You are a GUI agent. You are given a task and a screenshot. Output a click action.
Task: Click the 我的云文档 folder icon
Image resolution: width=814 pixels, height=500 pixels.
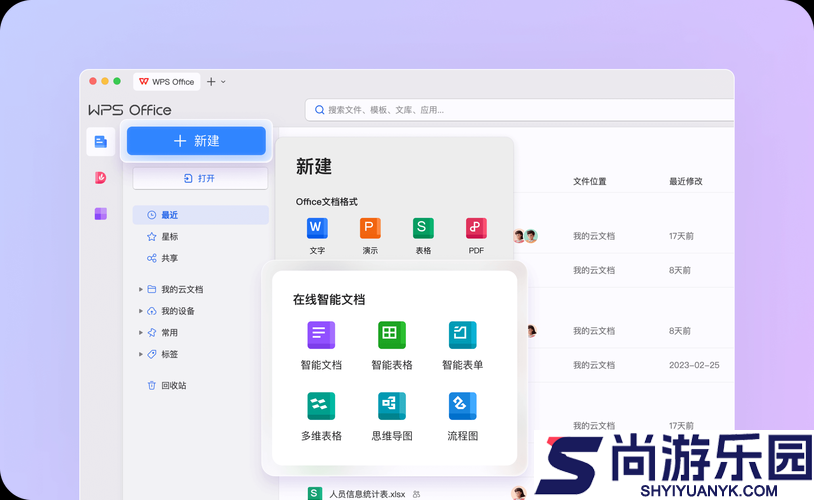point(152,289)
